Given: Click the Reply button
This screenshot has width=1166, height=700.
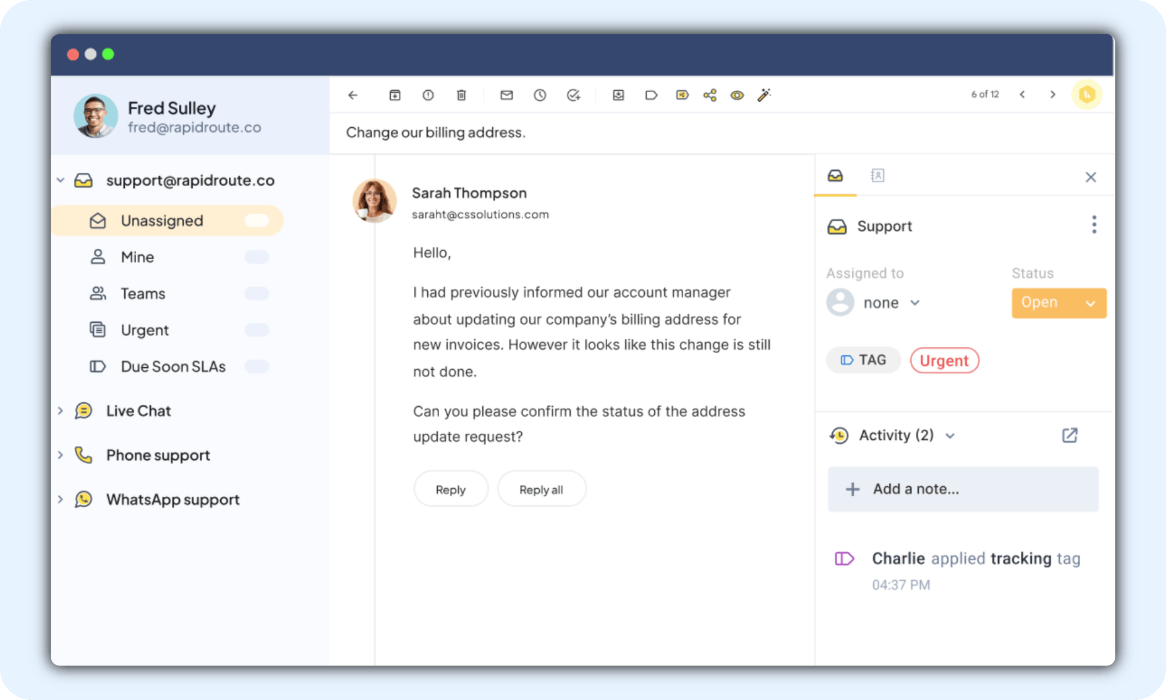Looking at the screenshot, I should pos(451,489).
